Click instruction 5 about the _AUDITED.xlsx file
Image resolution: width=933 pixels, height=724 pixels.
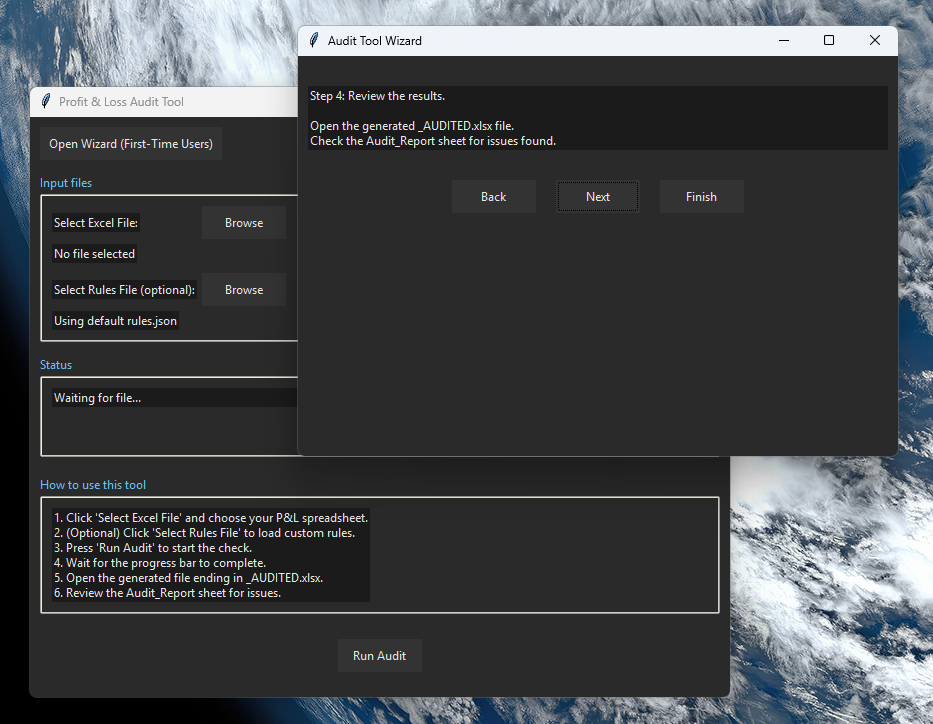pos(189,578)
